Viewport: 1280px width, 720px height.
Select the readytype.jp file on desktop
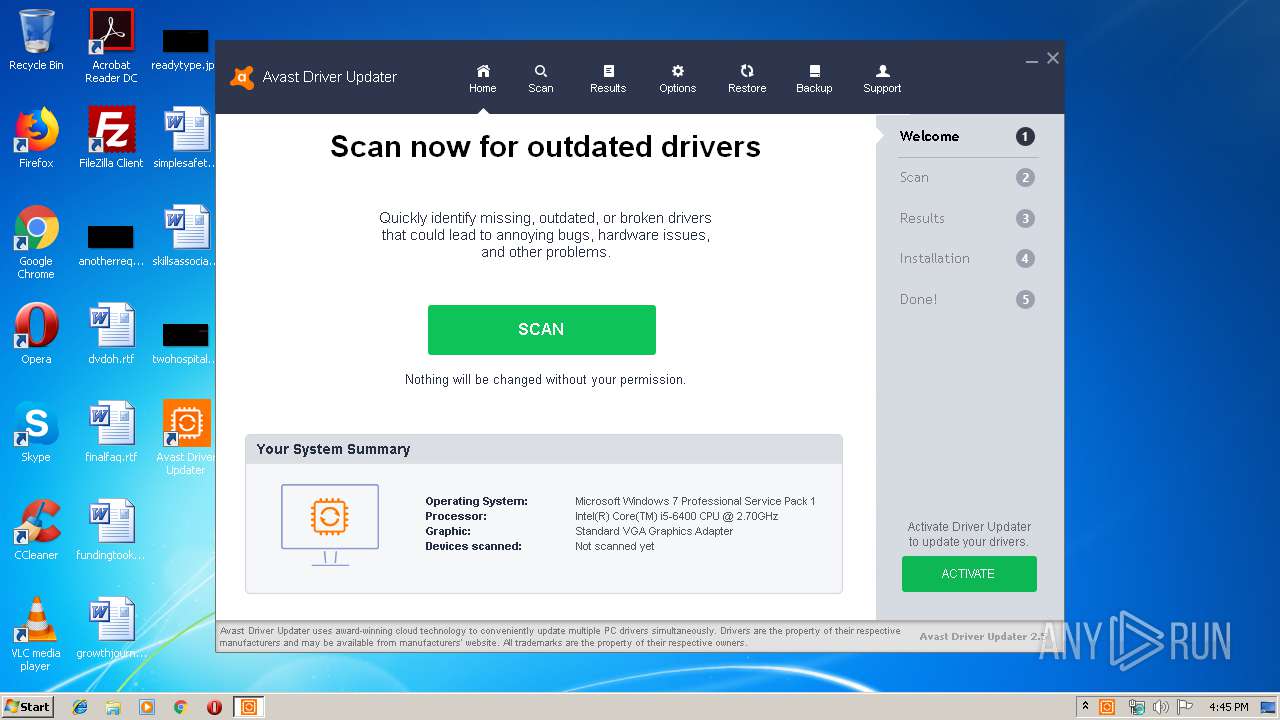coord(186,49)
